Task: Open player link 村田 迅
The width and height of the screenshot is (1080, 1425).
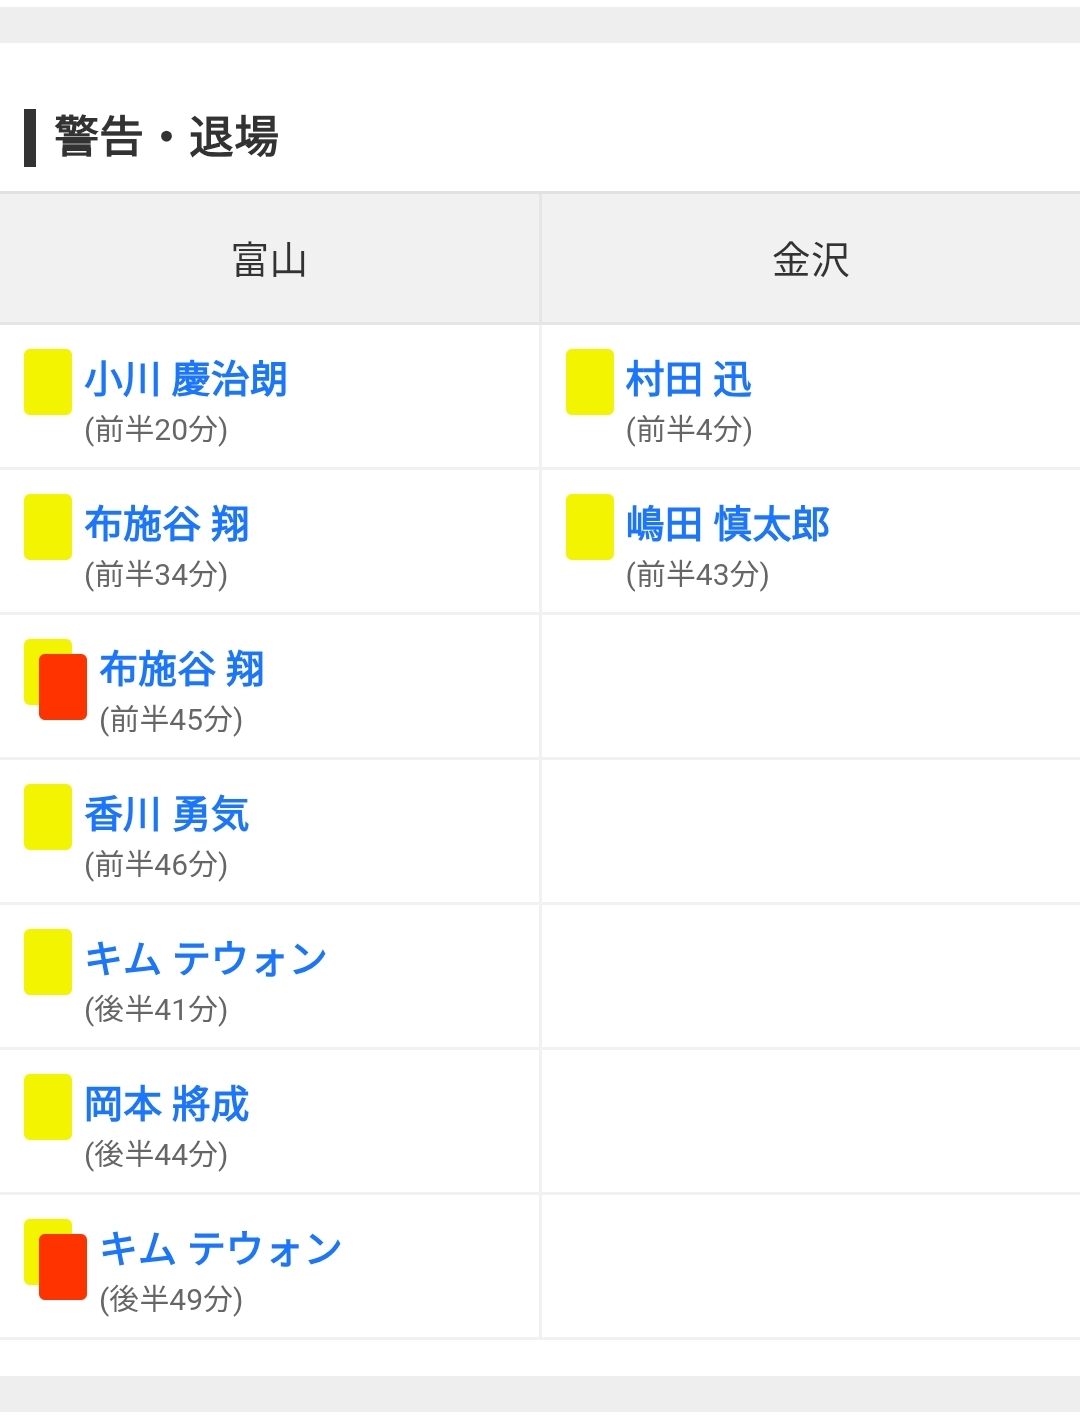Action: [x=689, y=380]
